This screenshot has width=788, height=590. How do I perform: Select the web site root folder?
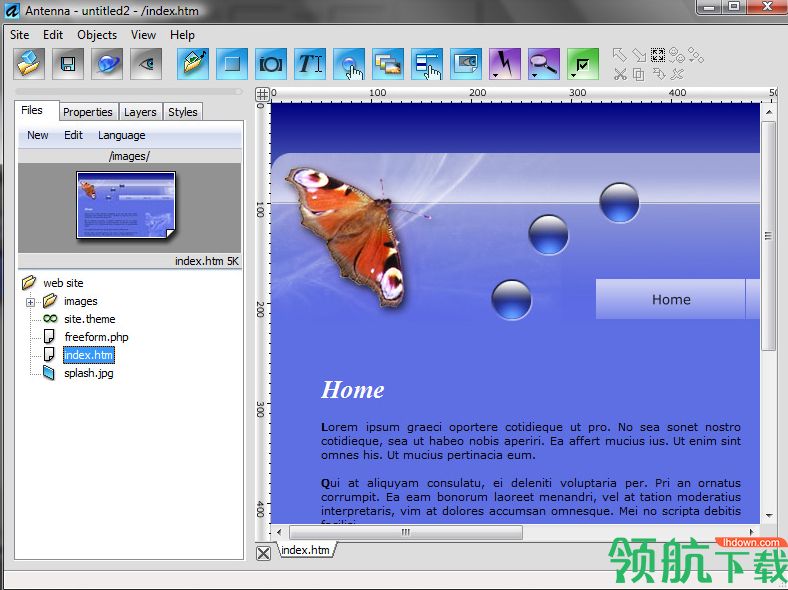(x=63, y=283)
